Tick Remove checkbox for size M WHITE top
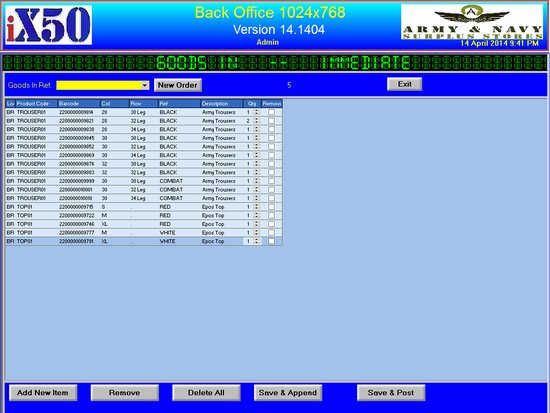The image size is (550, 413). click(x=271, y=233)
